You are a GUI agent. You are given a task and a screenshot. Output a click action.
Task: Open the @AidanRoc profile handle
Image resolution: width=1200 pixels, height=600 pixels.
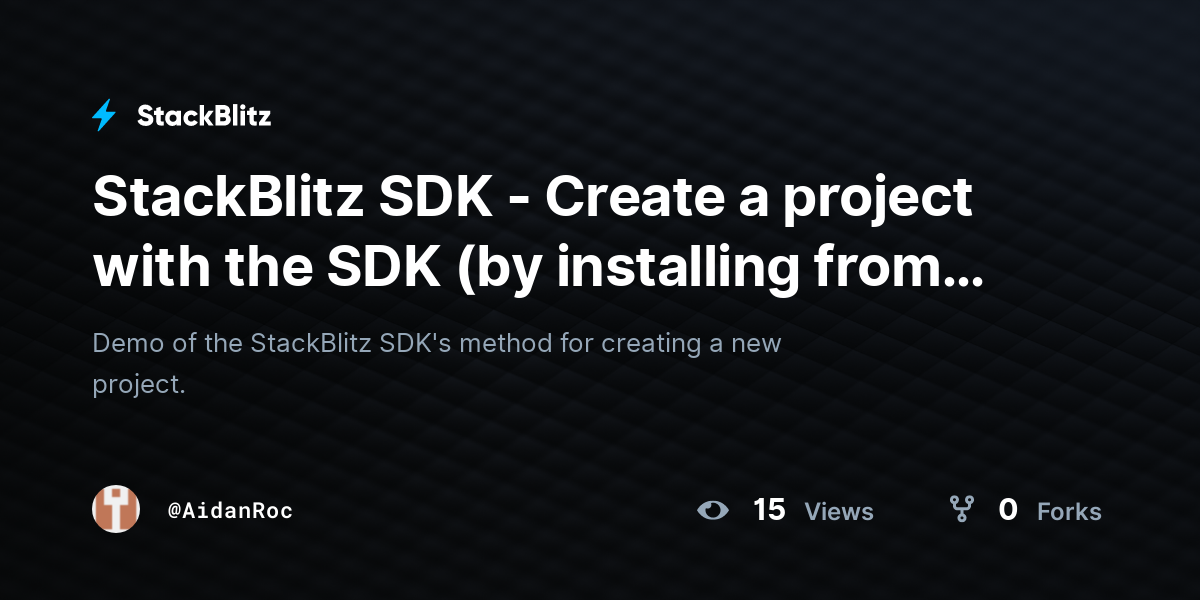coord(230,510)
